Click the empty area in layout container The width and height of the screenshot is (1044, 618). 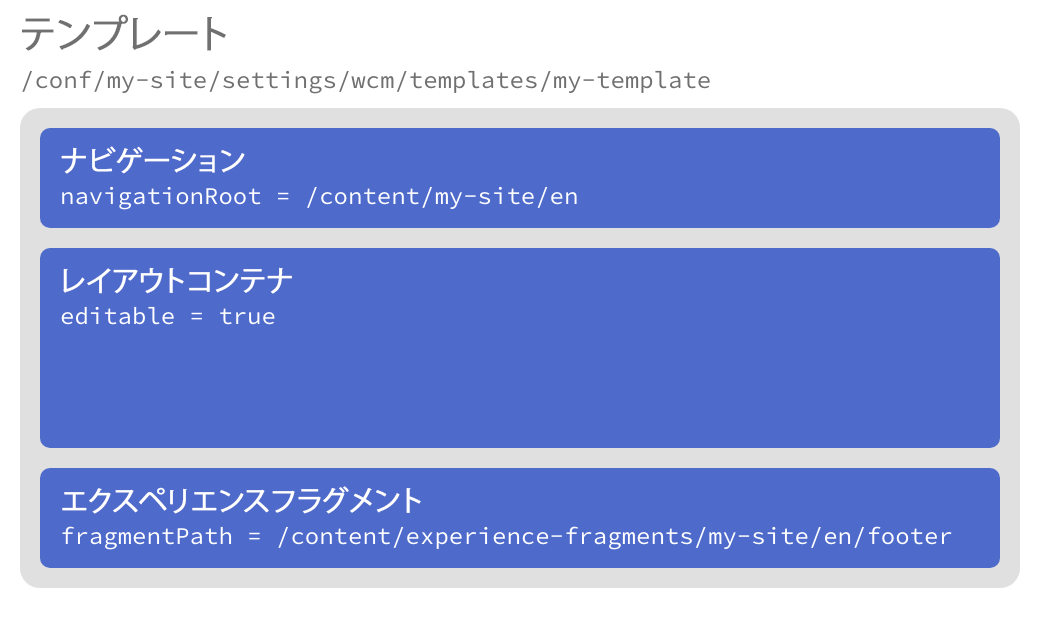(520, 390)
